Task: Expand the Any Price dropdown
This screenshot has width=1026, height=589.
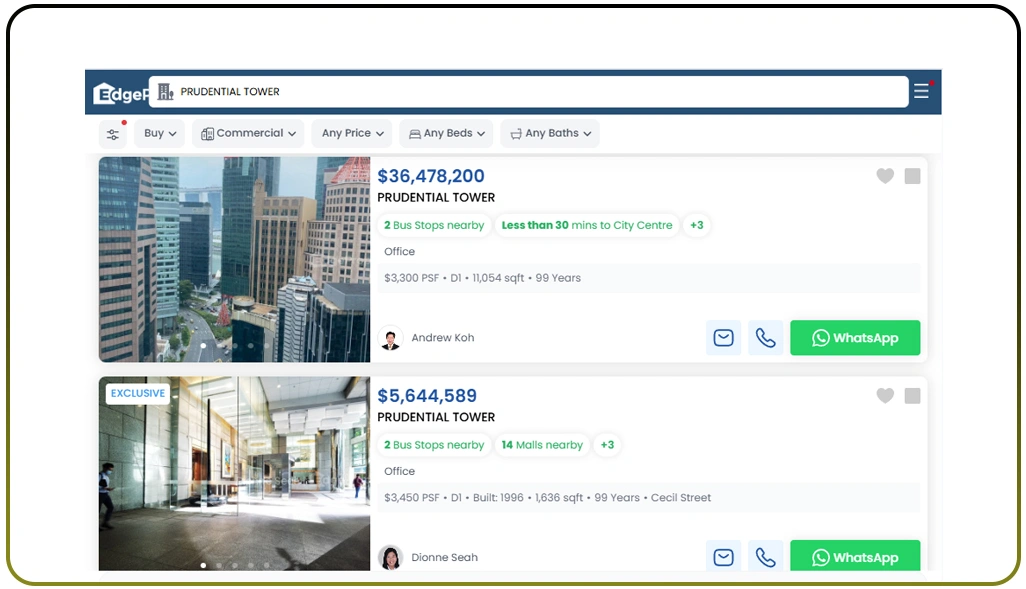Action: pos(351,133)
